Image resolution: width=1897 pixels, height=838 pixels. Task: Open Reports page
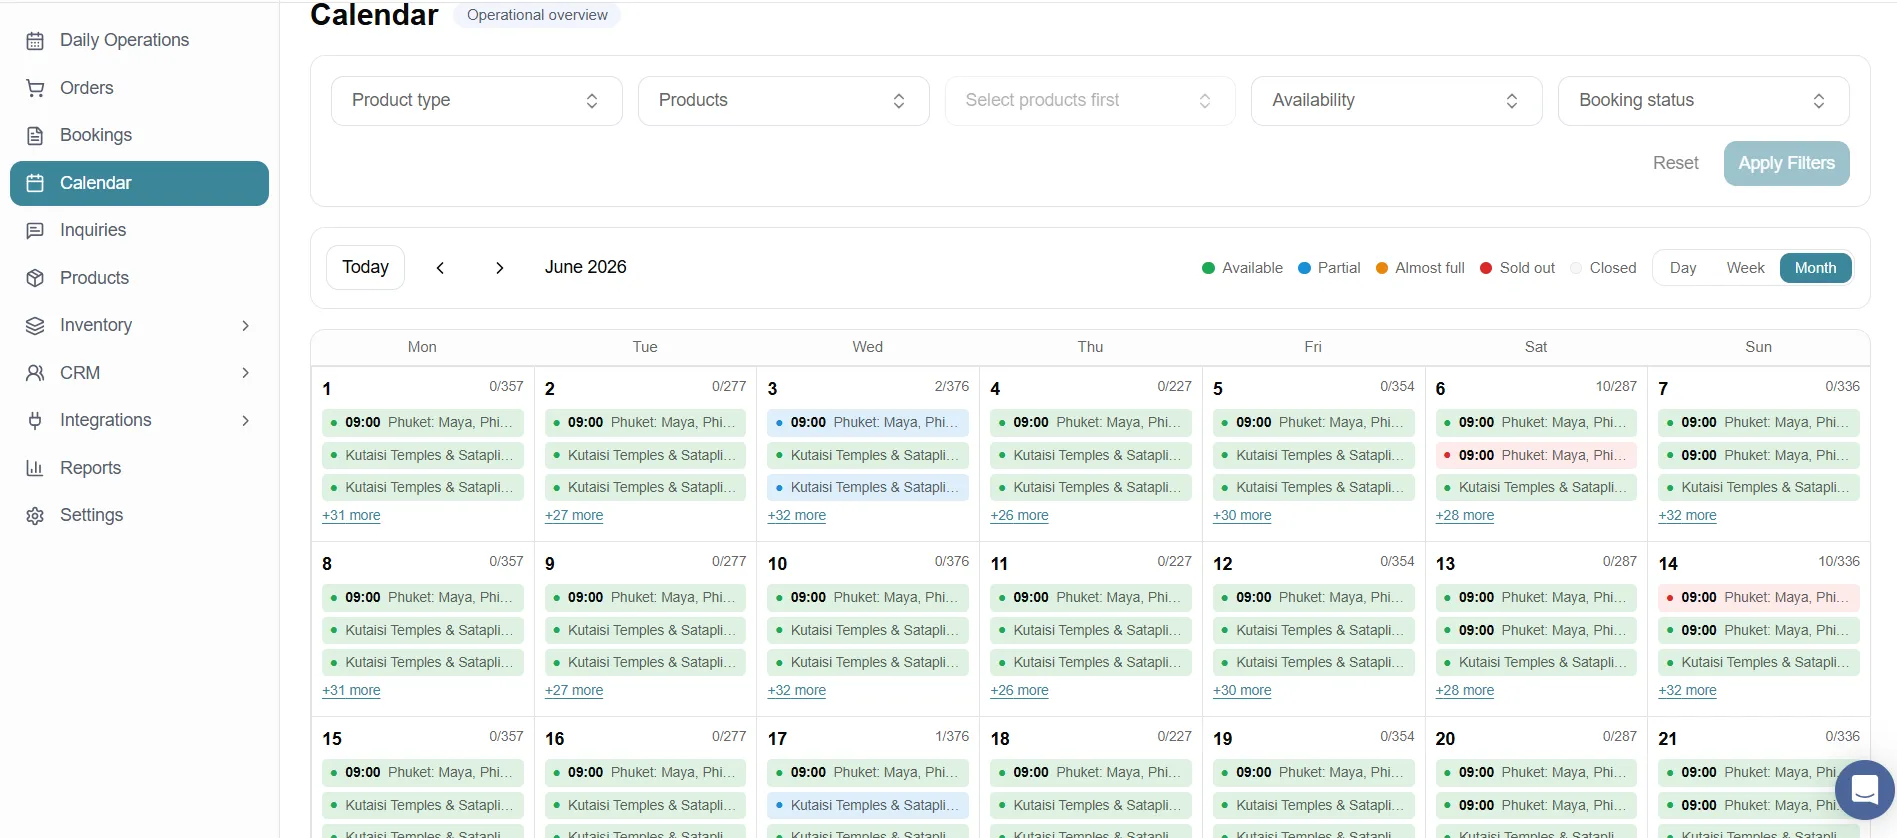click(139, 468)
